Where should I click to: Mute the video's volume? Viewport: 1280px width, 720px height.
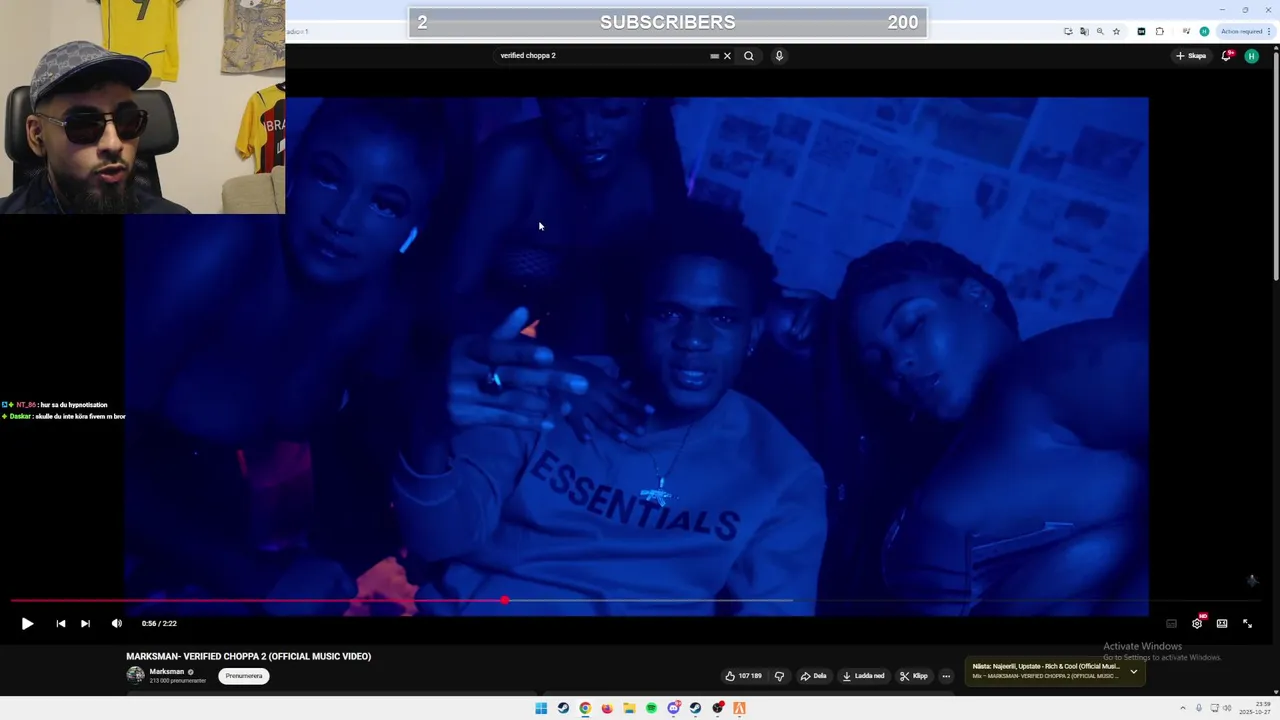116,623
